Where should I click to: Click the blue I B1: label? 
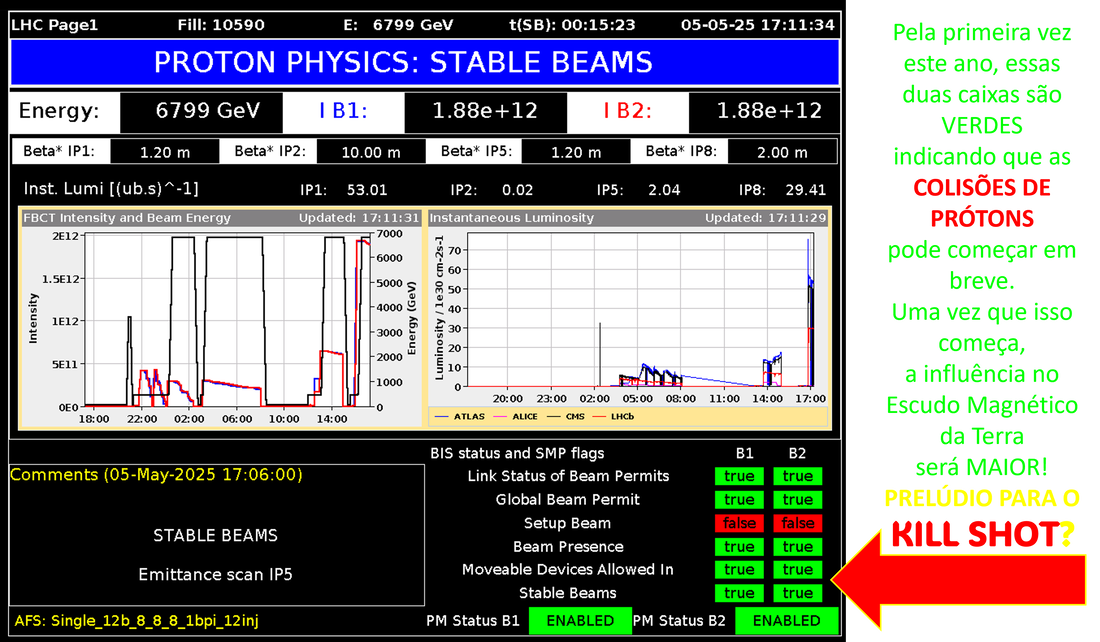pyautogui.click(x=343, y=111)
